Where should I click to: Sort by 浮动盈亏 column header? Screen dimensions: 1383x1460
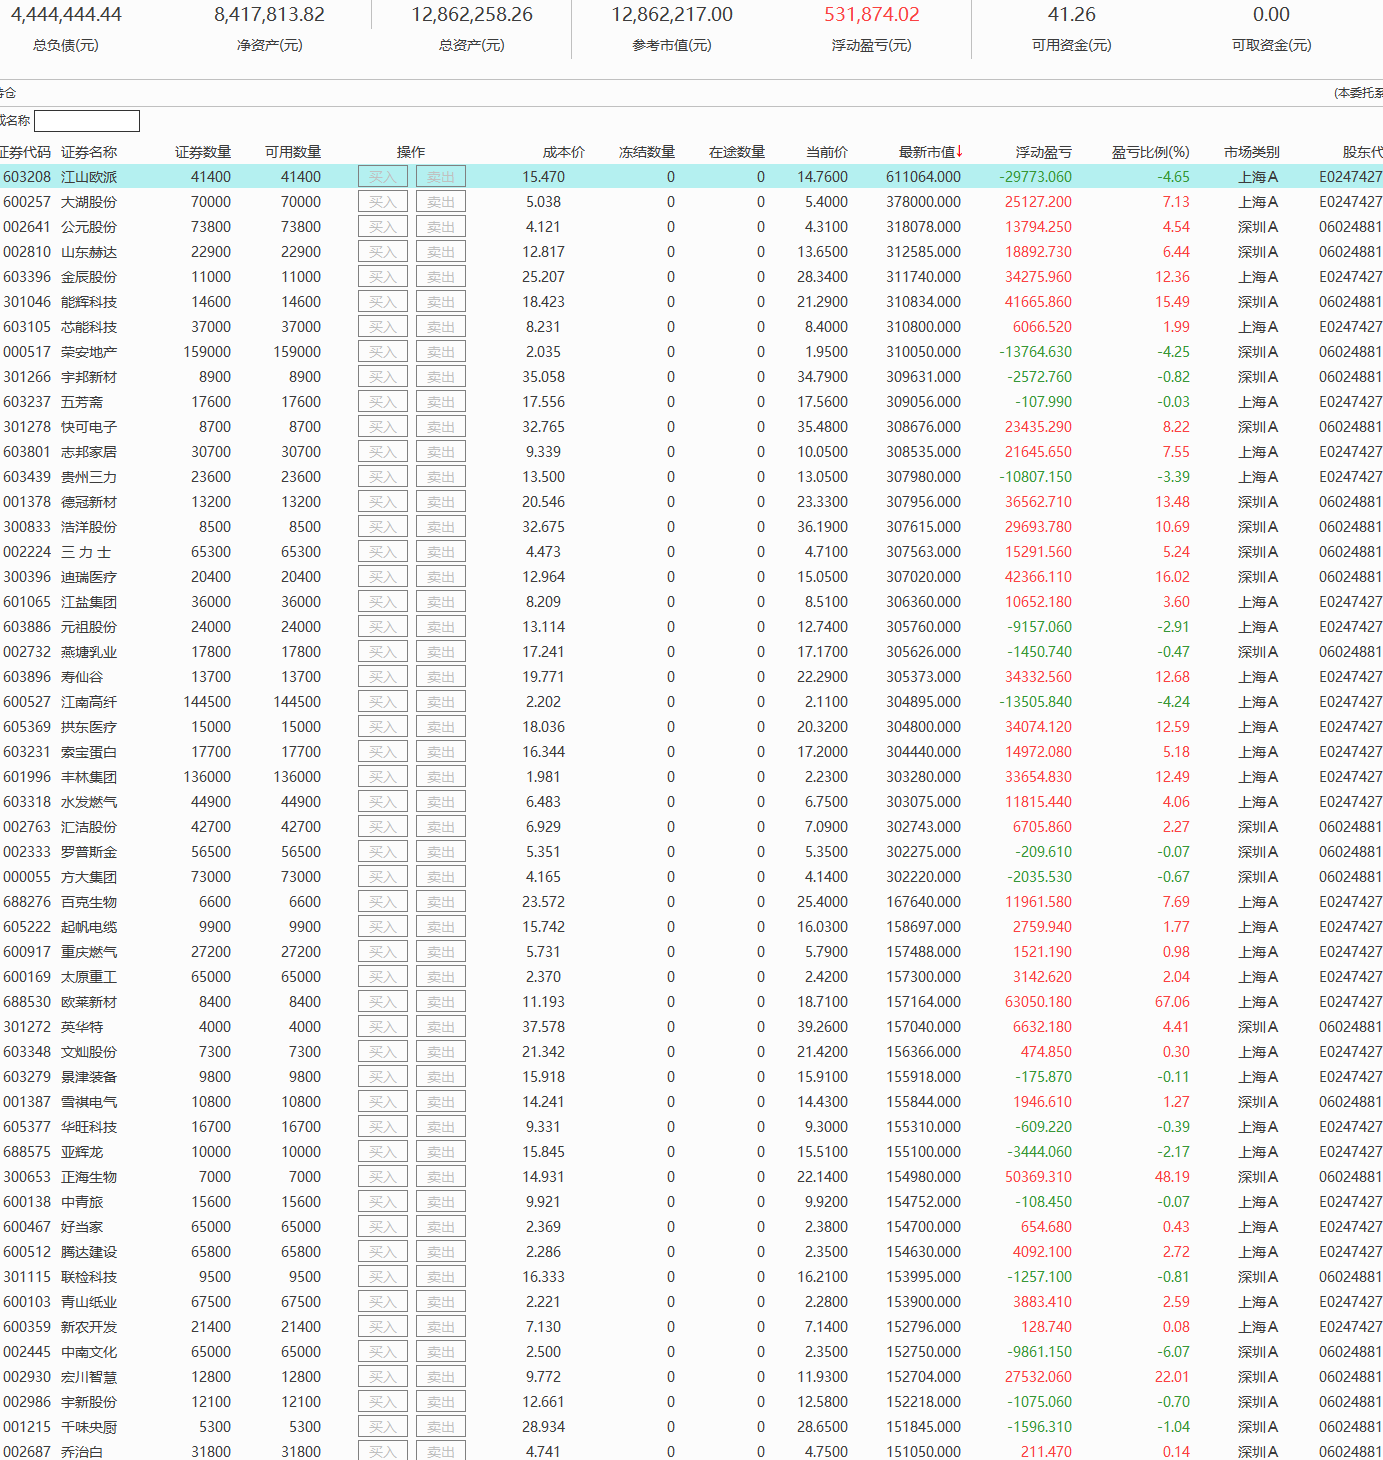click(x=1043, y=152)
